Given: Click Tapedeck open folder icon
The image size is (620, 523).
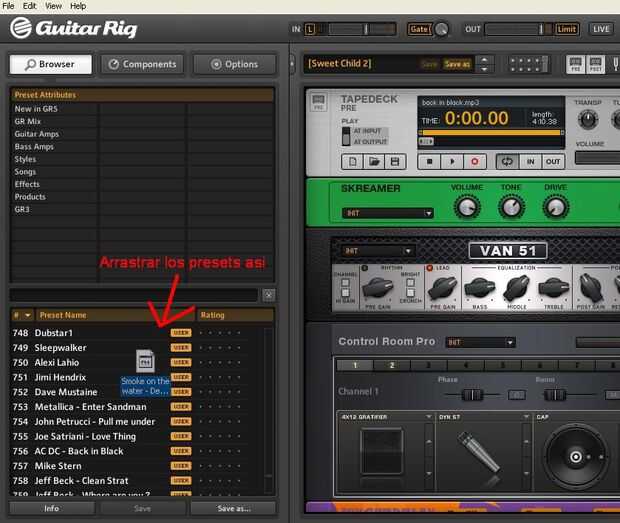Looking at the screenshot, I should [x=374, y=162].
